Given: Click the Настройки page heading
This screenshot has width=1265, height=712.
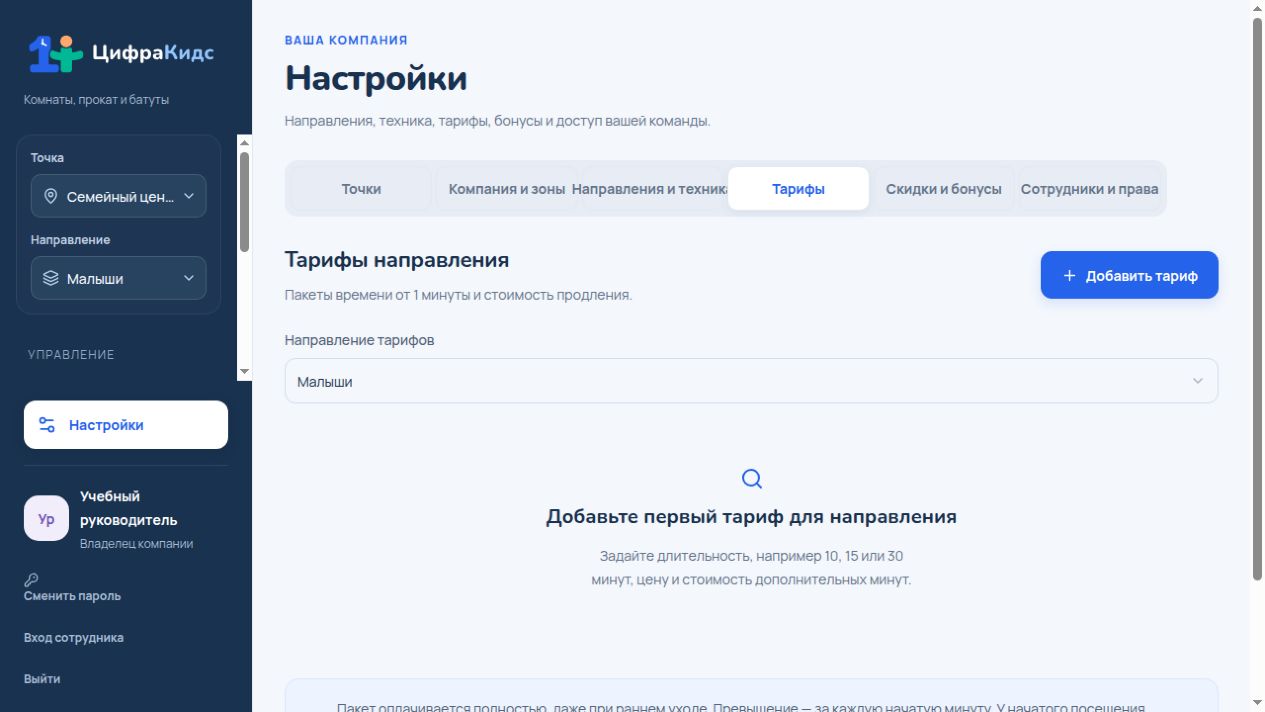Looking at the screenshot, I should point(376,78).
